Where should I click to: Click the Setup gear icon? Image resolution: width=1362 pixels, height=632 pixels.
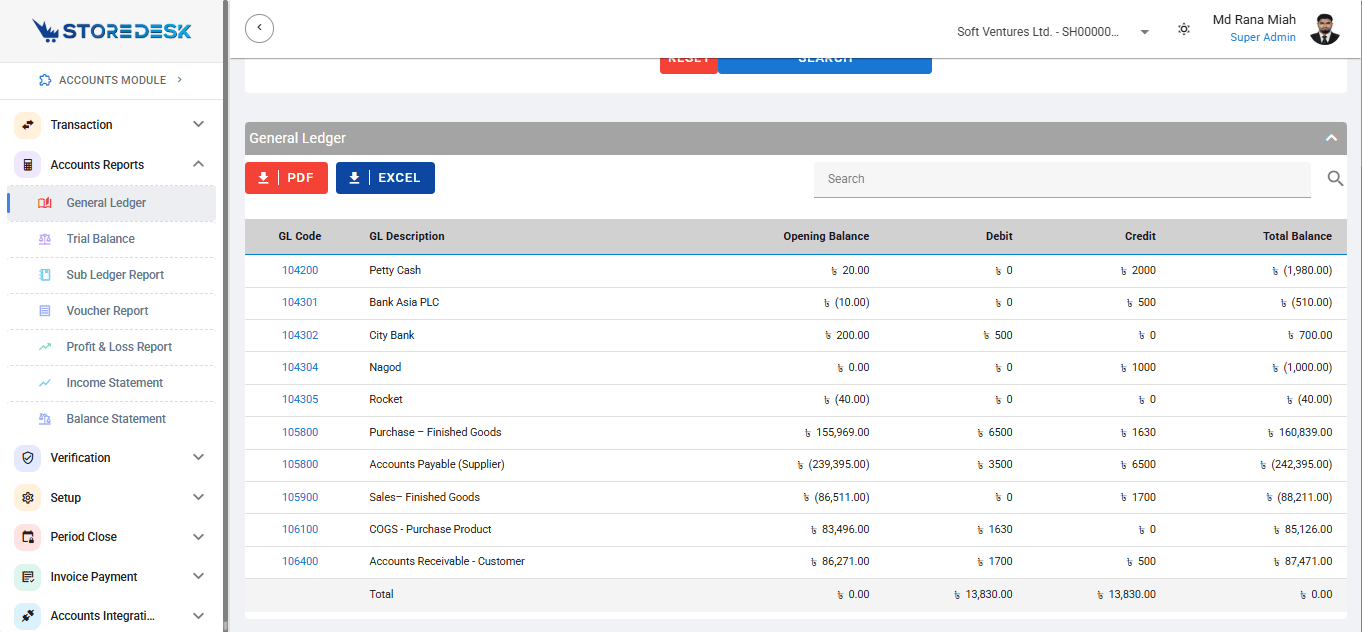[x=28, y=498]
